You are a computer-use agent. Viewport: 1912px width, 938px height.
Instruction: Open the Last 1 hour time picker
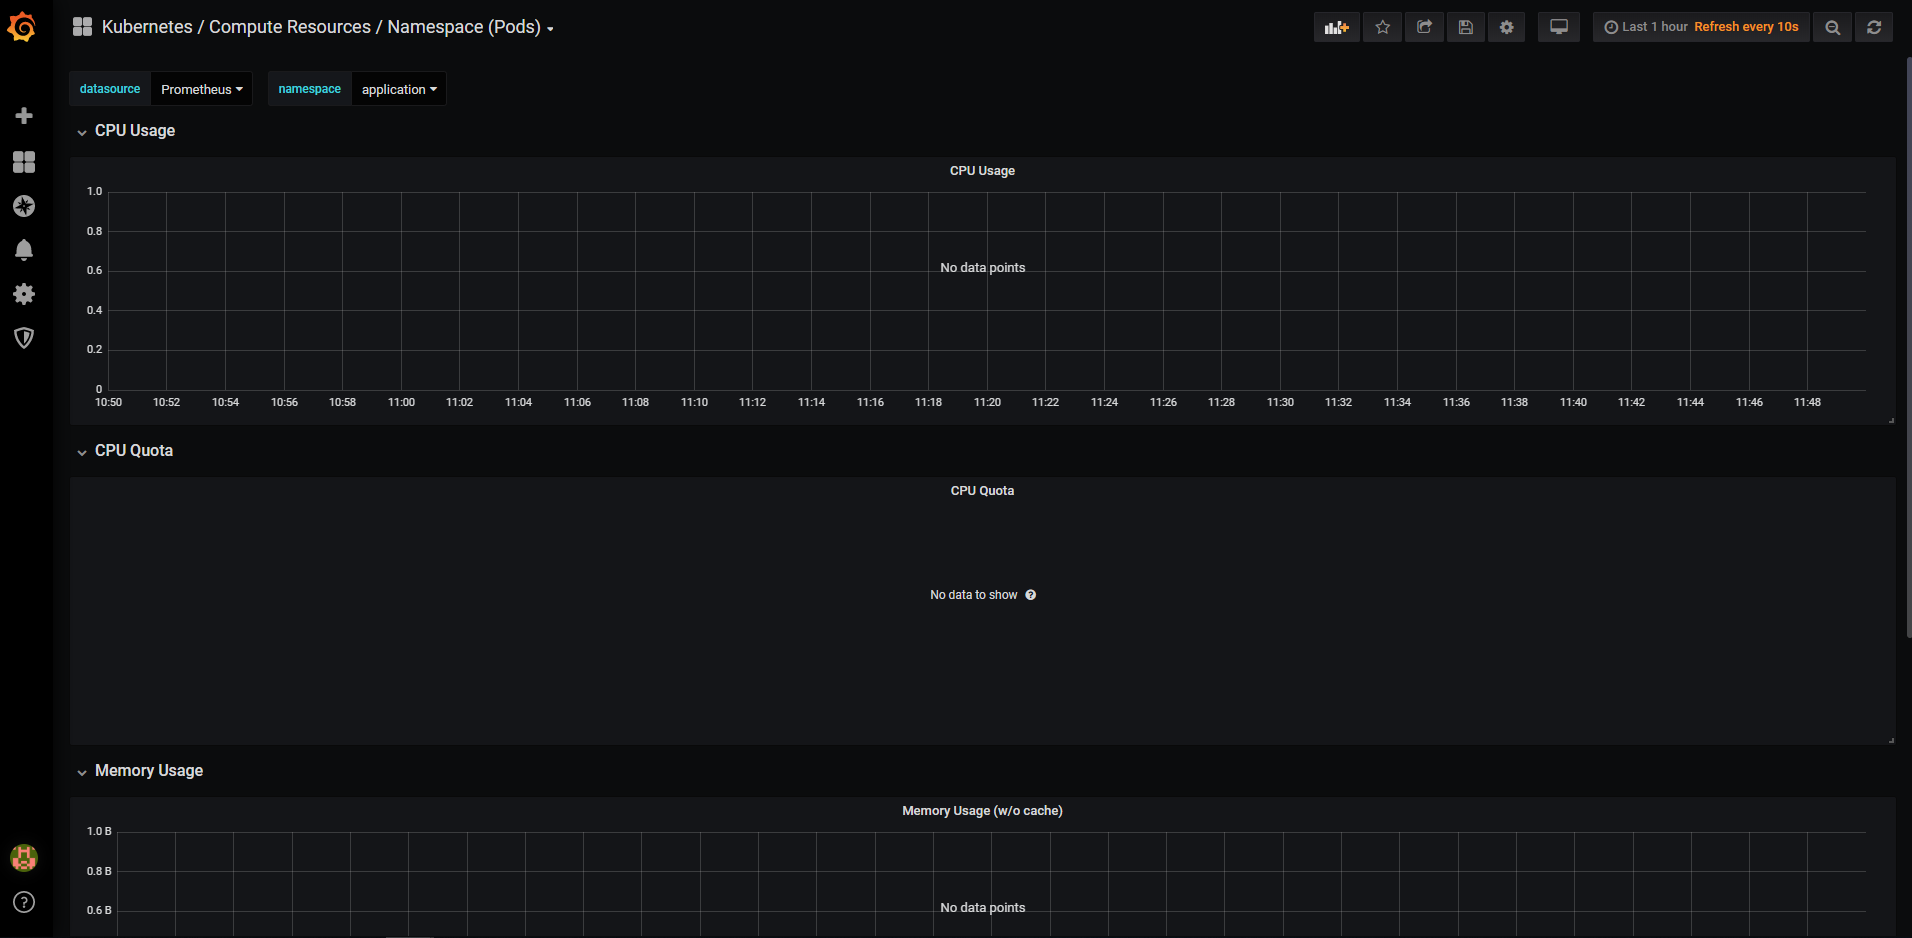point(1649,27)
